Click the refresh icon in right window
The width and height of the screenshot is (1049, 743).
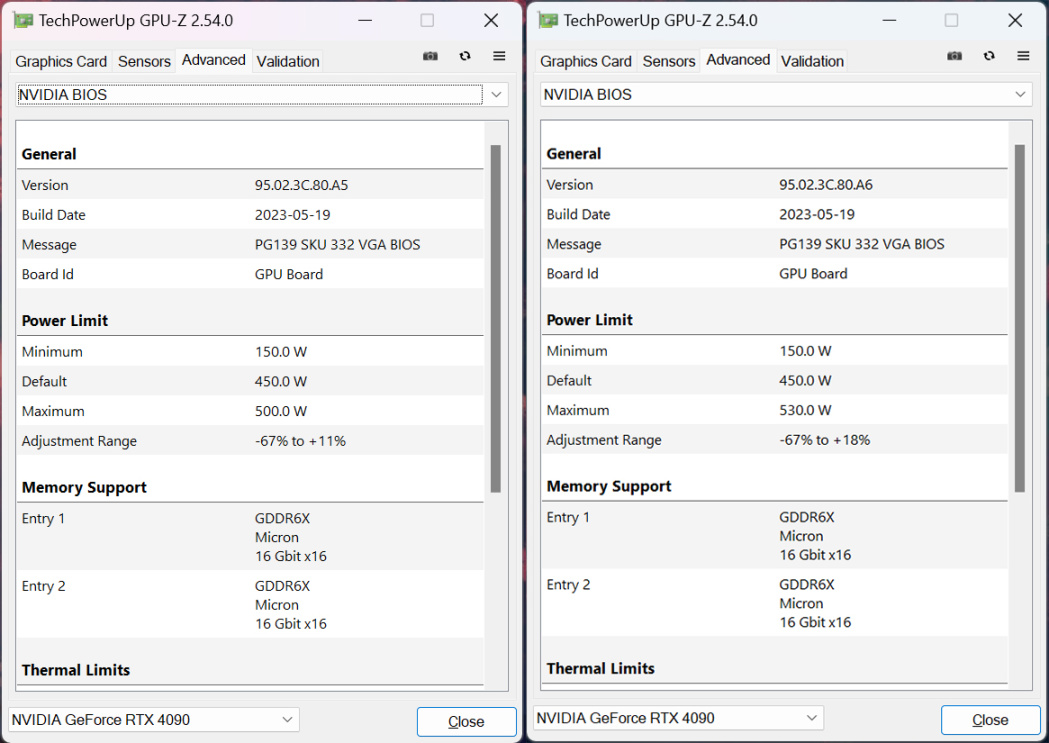click(x=989, y=57)
